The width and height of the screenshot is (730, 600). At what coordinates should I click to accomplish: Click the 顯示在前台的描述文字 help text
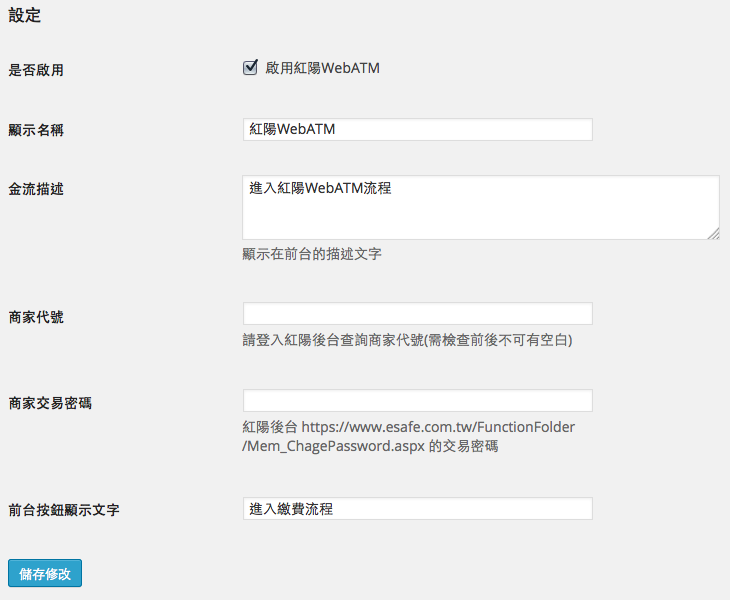coord(312,254)
